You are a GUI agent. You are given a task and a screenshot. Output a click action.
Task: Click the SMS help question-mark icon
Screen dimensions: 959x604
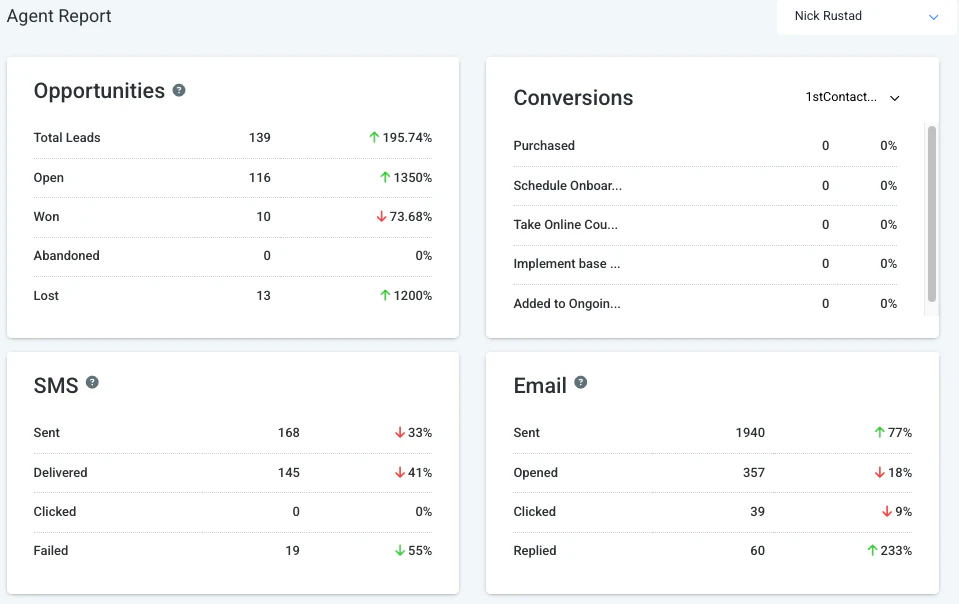point(92,383)
